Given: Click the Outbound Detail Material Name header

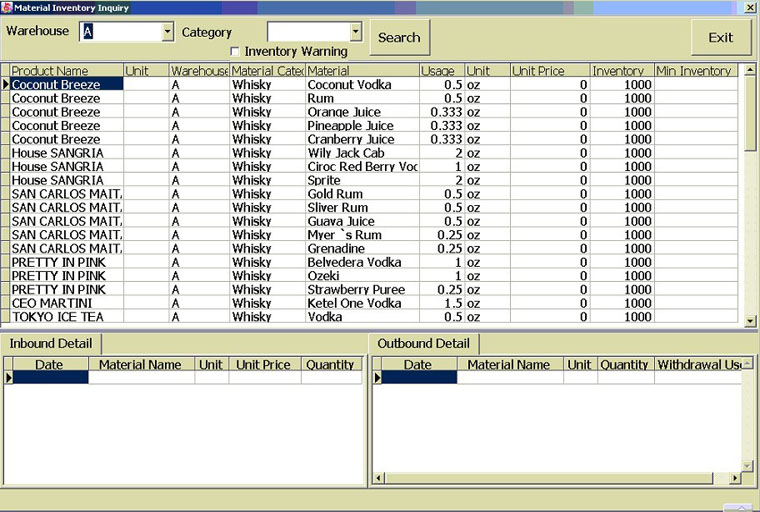Looking at the screenshot, I should click(x=510, y=365).
